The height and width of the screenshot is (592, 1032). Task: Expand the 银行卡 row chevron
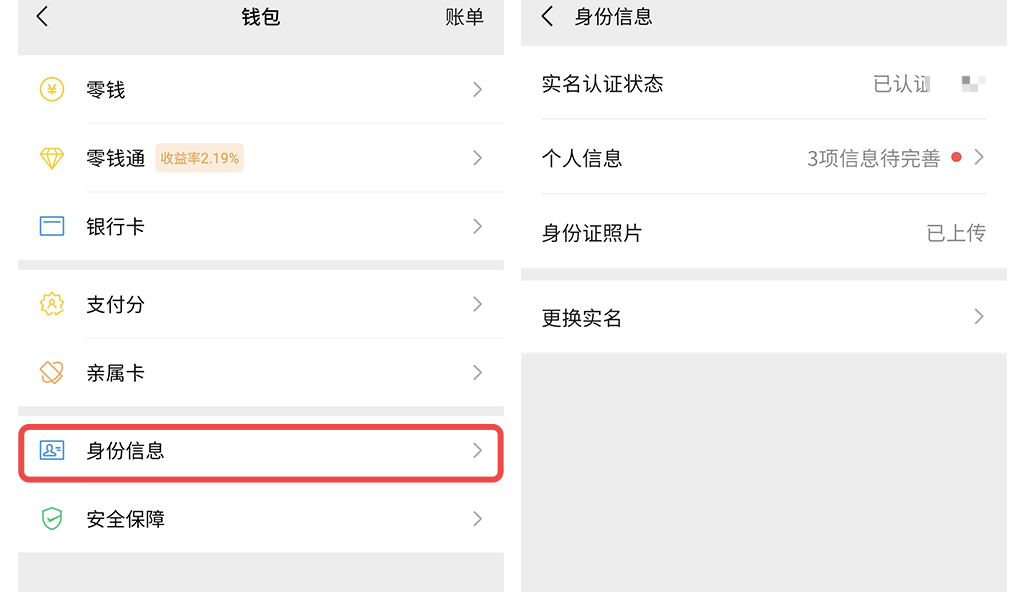coord(477,226)
